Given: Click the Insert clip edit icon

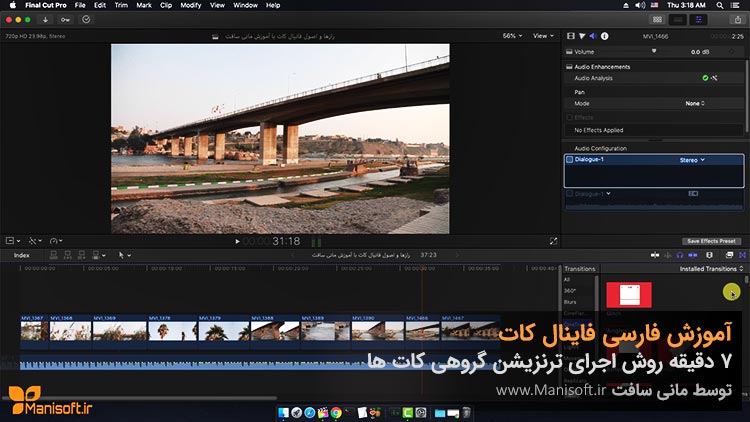Looking at the screenshot, I should point(67,255).
